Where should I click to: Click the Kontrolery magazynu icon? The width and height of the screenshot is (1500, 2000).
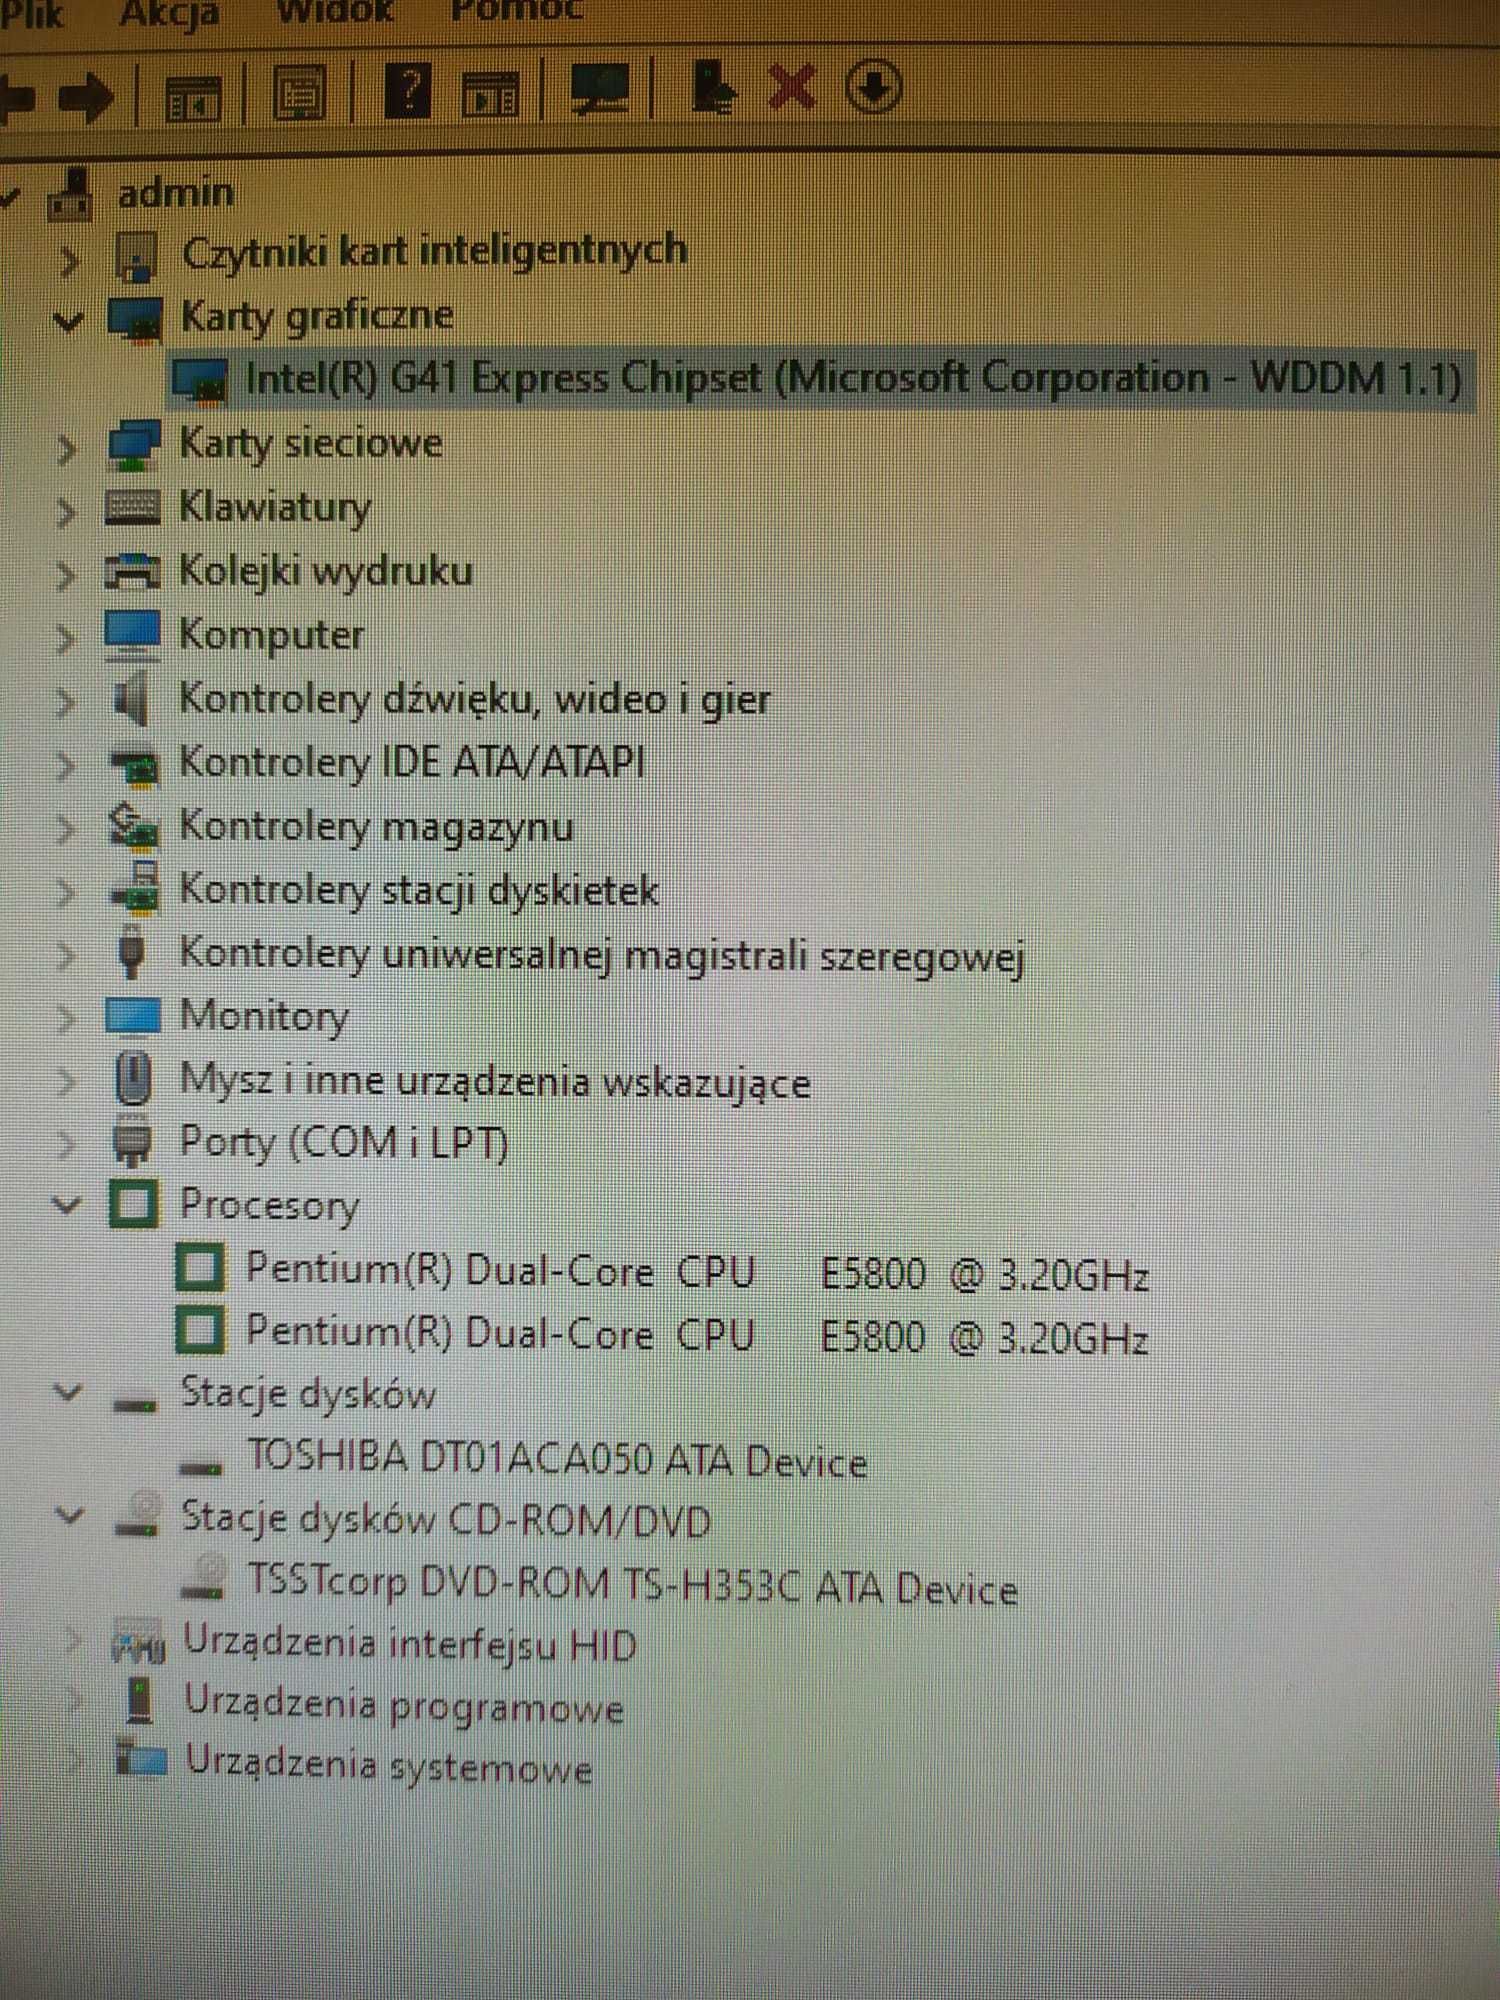click(133, 826)
